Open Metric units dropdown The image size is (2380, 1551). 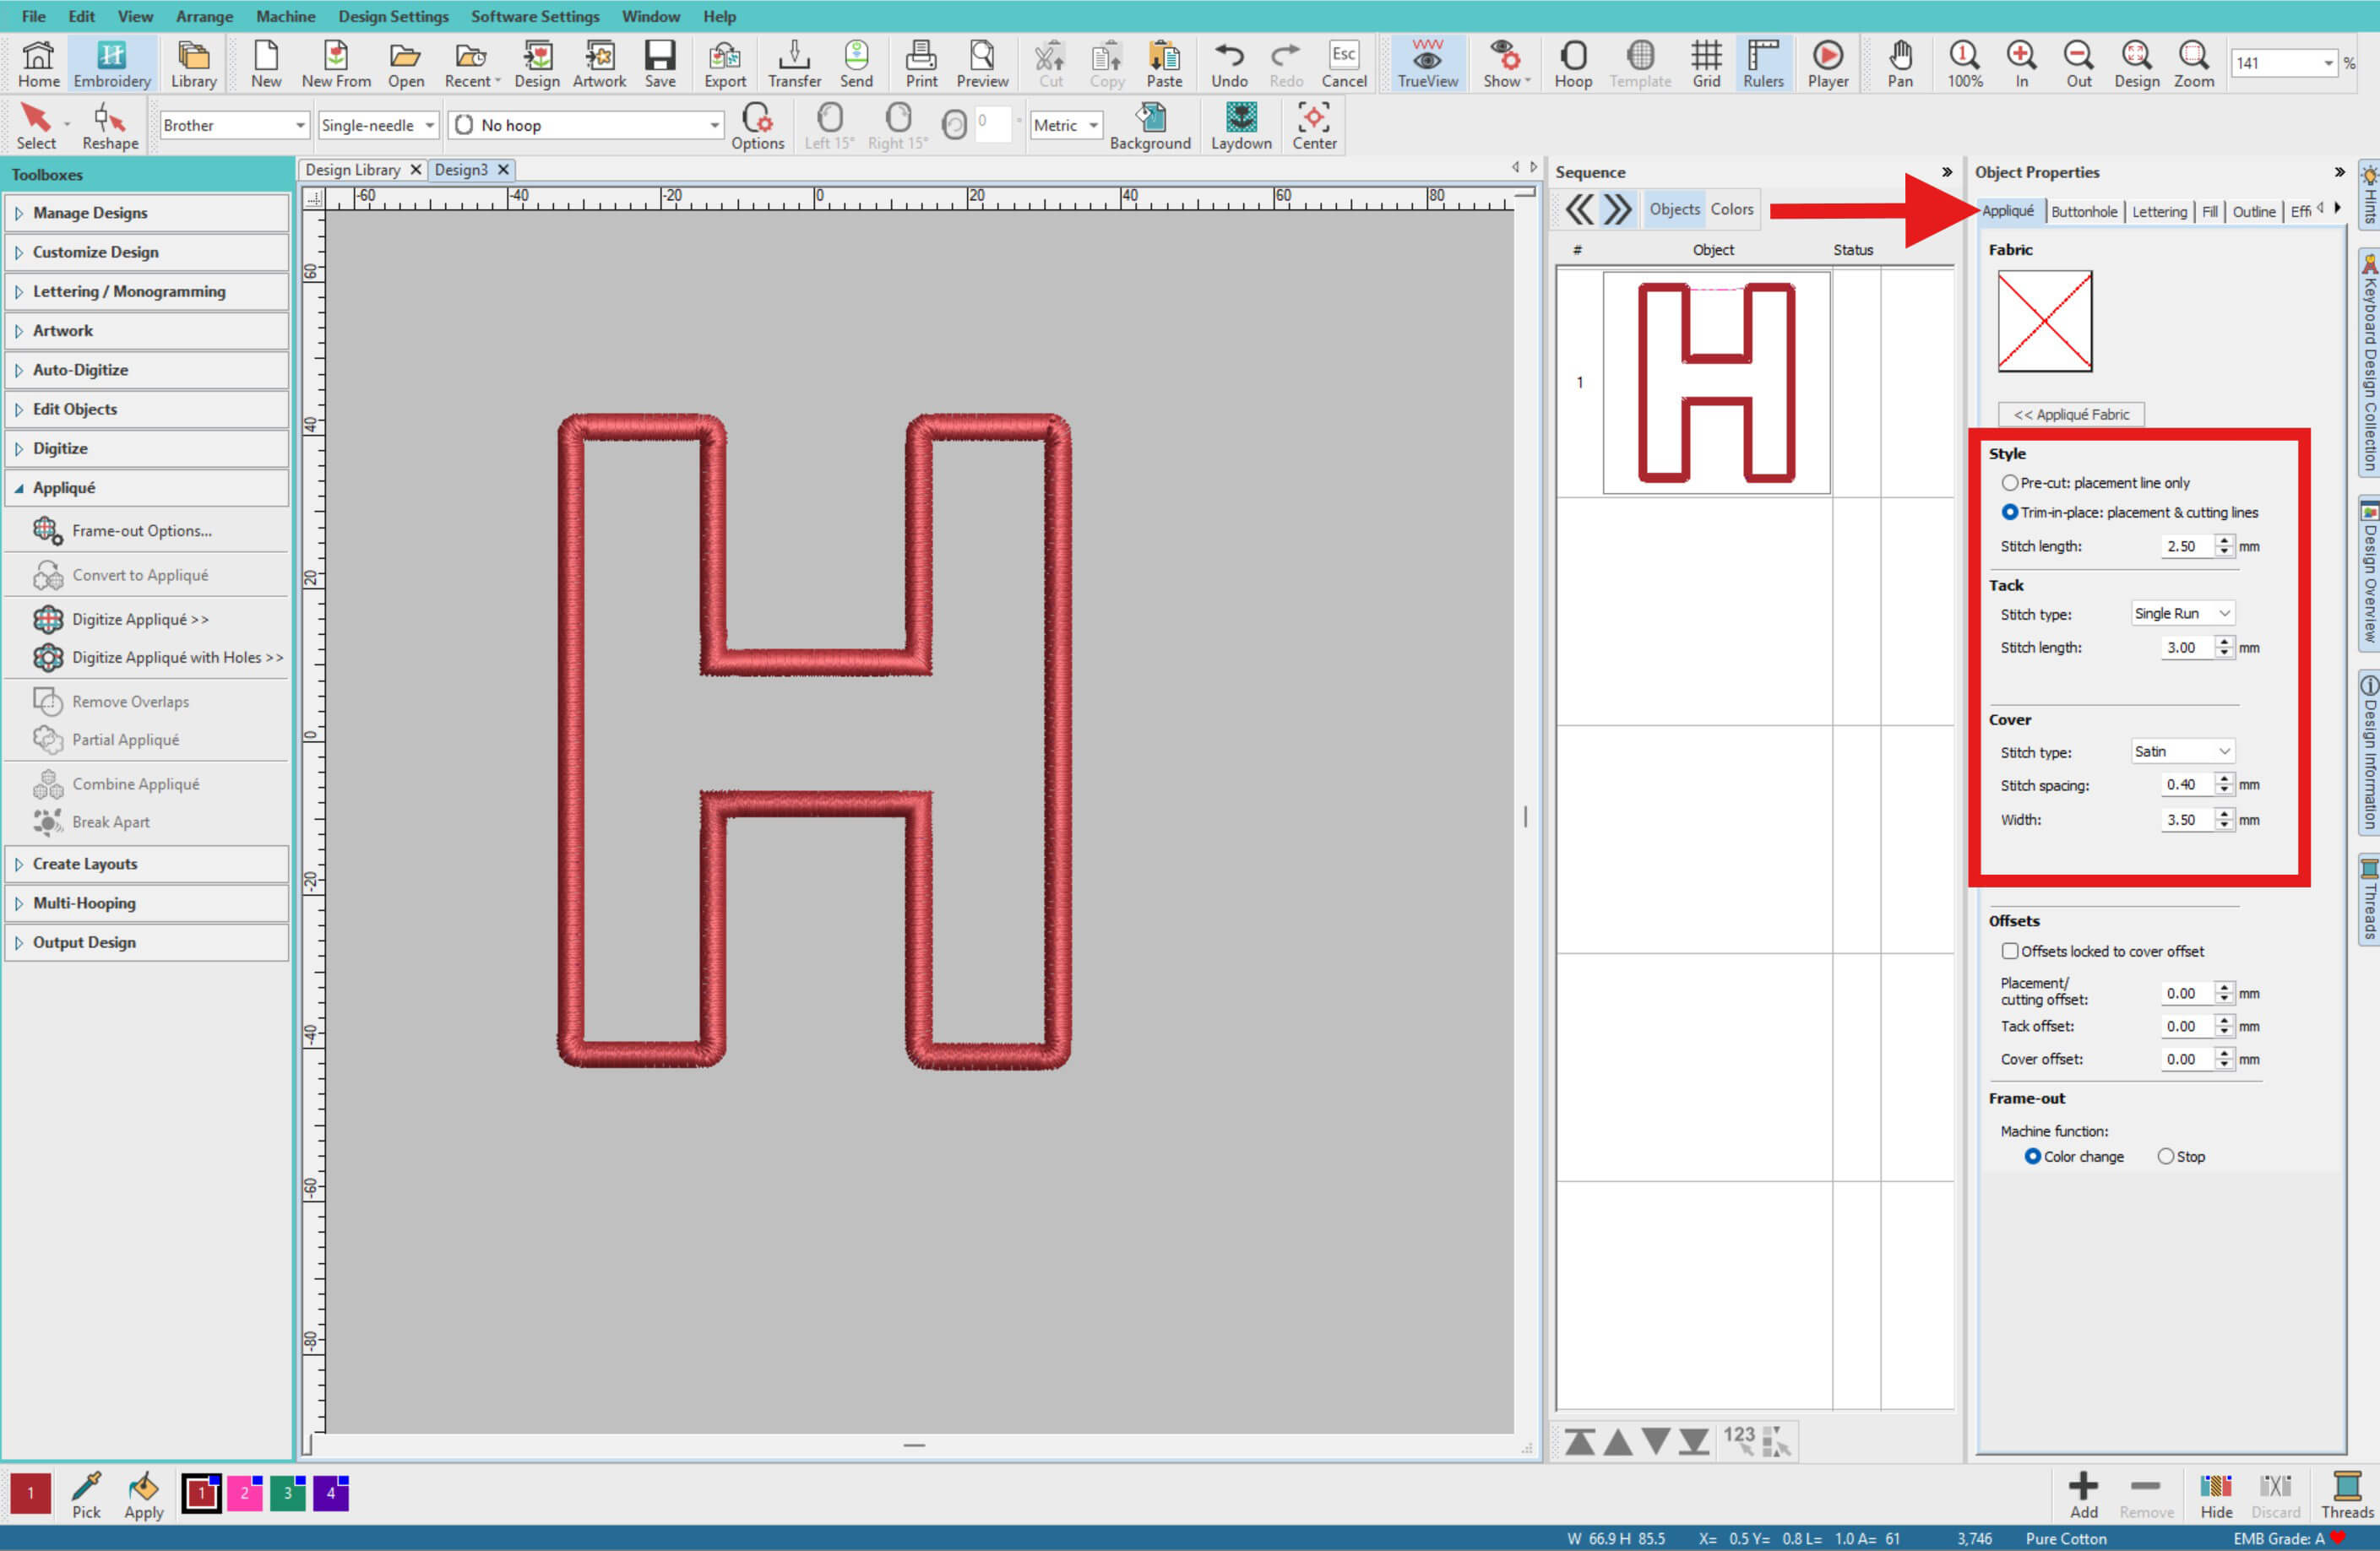[1065, 125]
